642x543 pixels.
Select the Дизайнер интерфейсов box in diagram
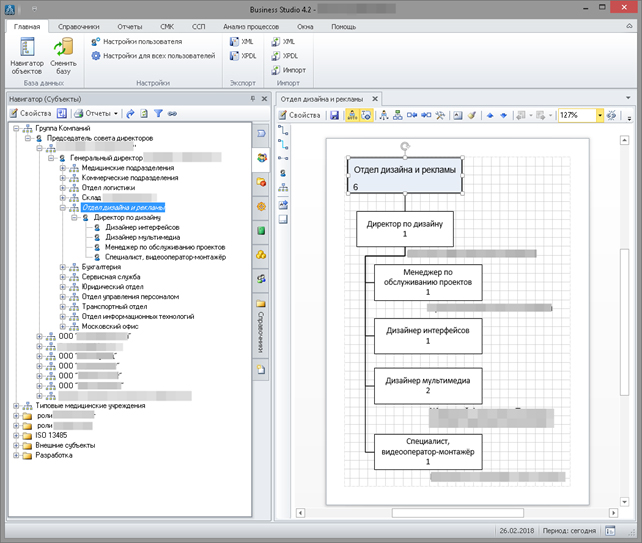pyautogui.click(x=428, y=334)
